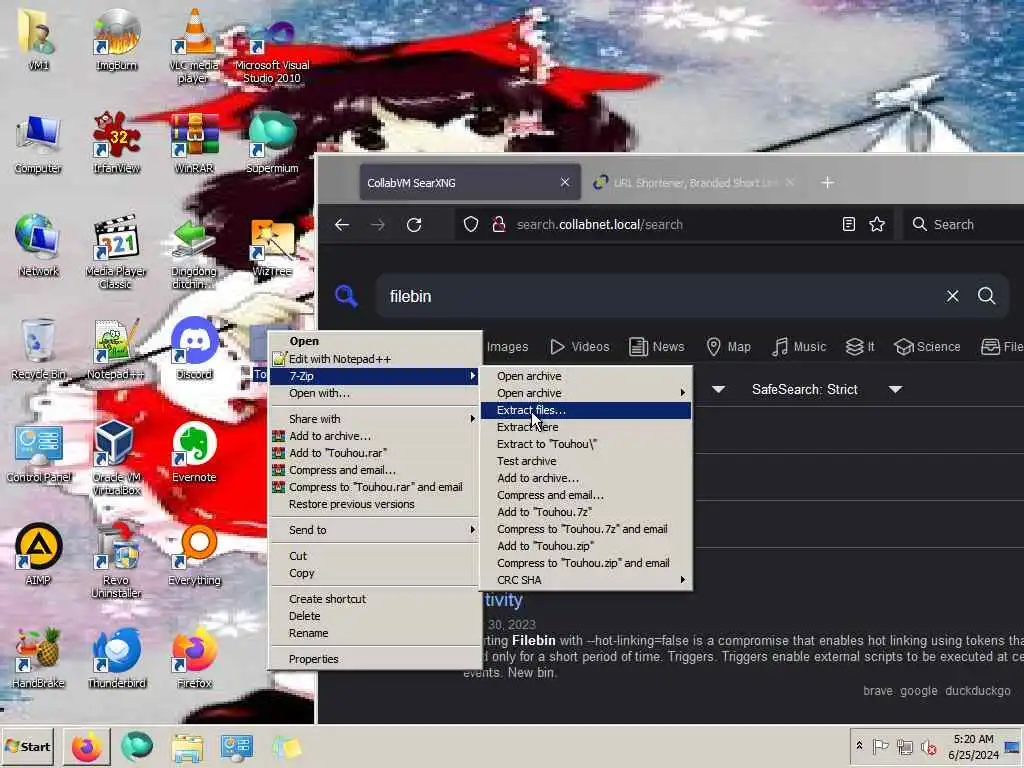Open the ImgBurn desktop shortcut

tap(116, 39)
